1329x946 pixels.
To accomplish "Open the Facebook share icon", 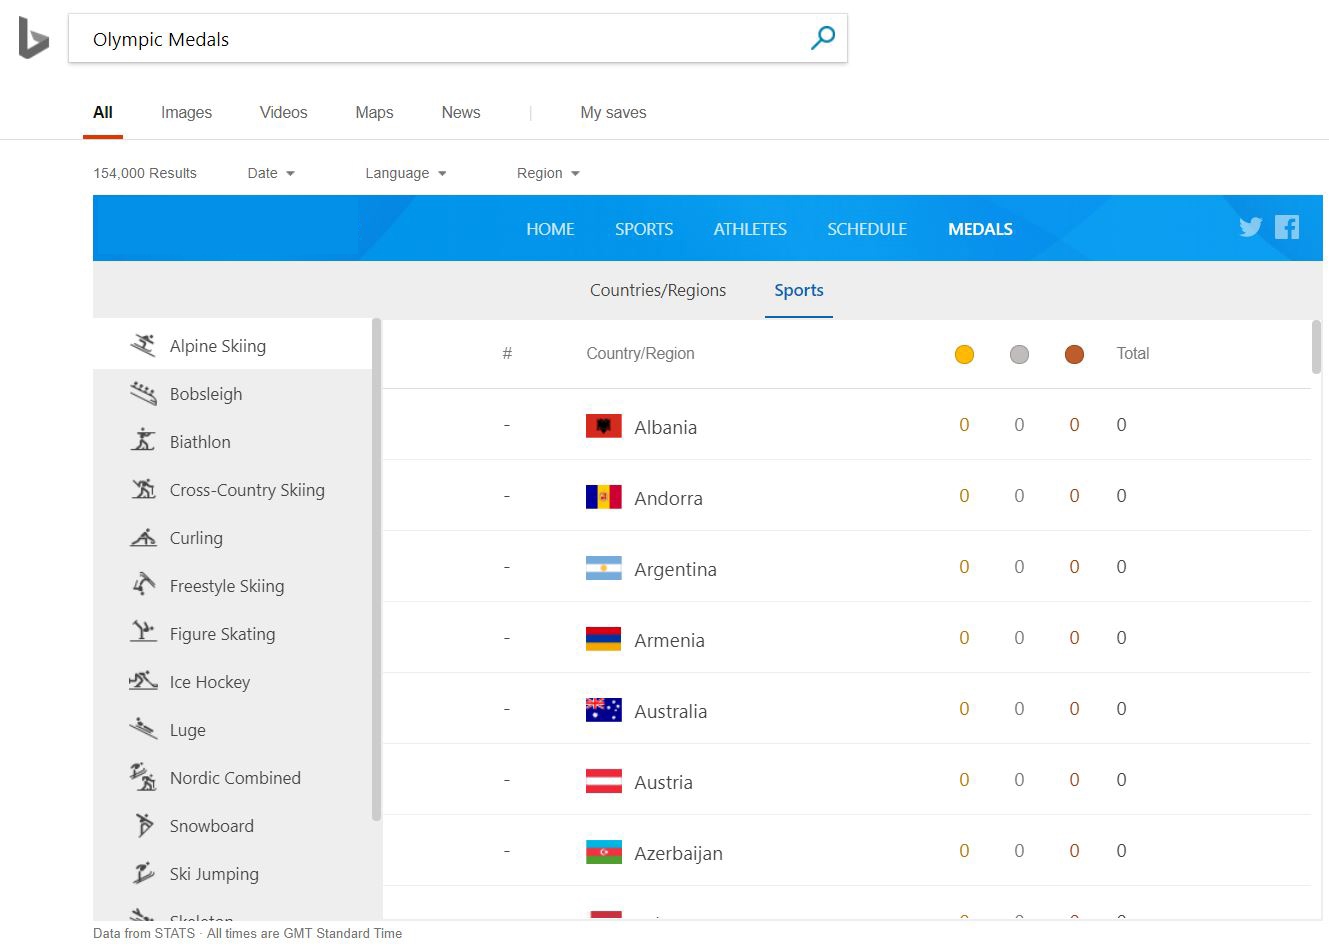I will pyautogui.click(x=1287, y=227).
